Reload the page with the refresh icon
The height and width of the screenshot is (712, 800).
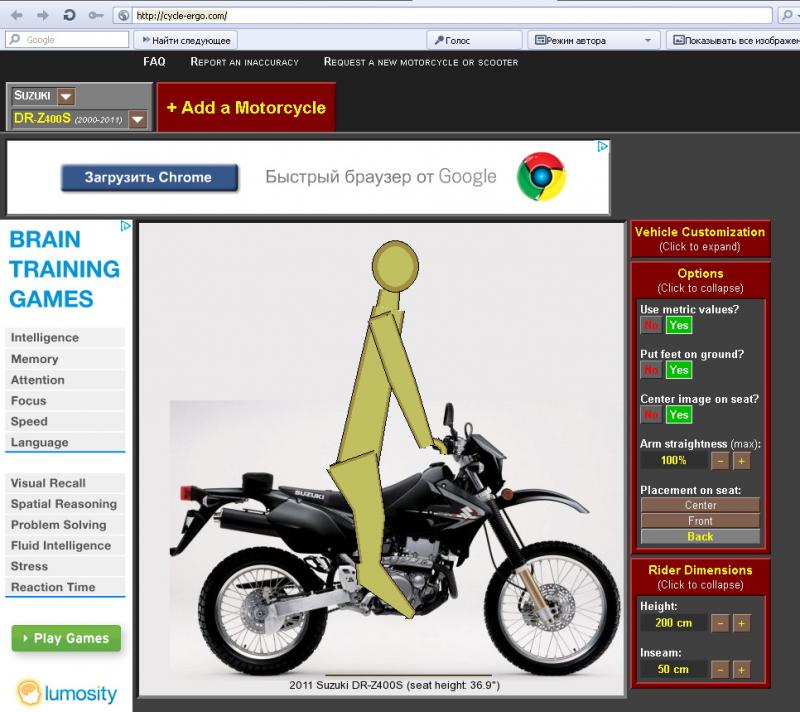click(69, 15)
